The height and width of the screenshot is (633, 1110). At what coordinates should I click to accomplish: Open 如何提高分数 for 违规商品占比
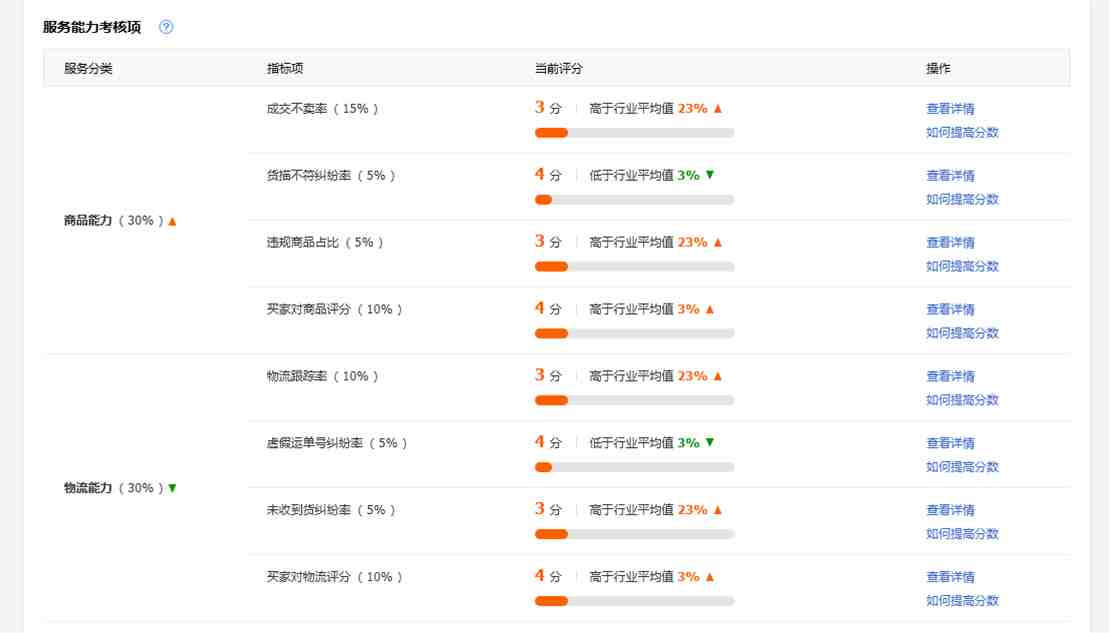point(962,266)
